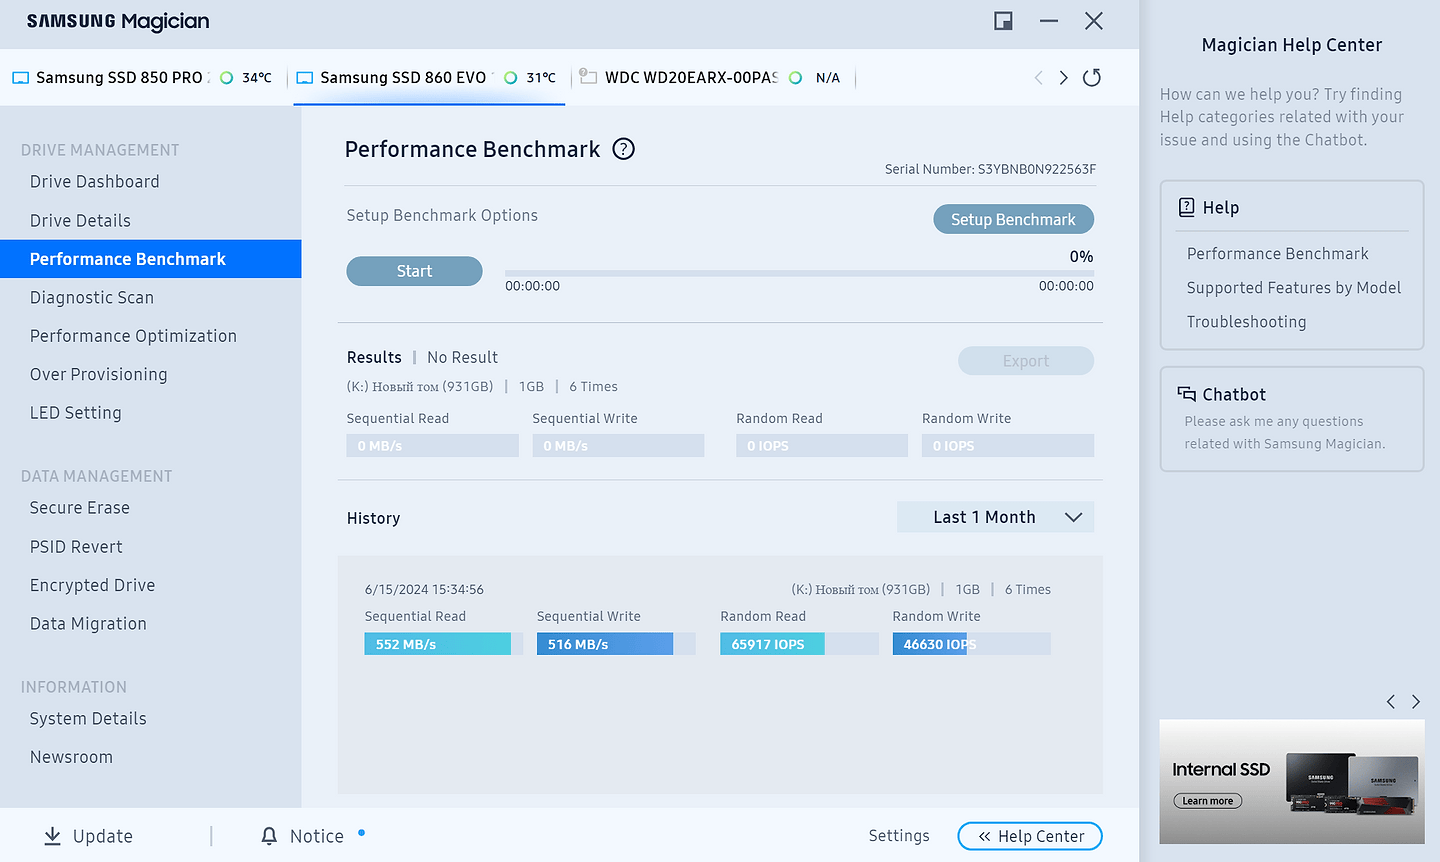The image size is (1440, 862).
Task: Open the Notice bell icon
Action: tap(269, 836)
